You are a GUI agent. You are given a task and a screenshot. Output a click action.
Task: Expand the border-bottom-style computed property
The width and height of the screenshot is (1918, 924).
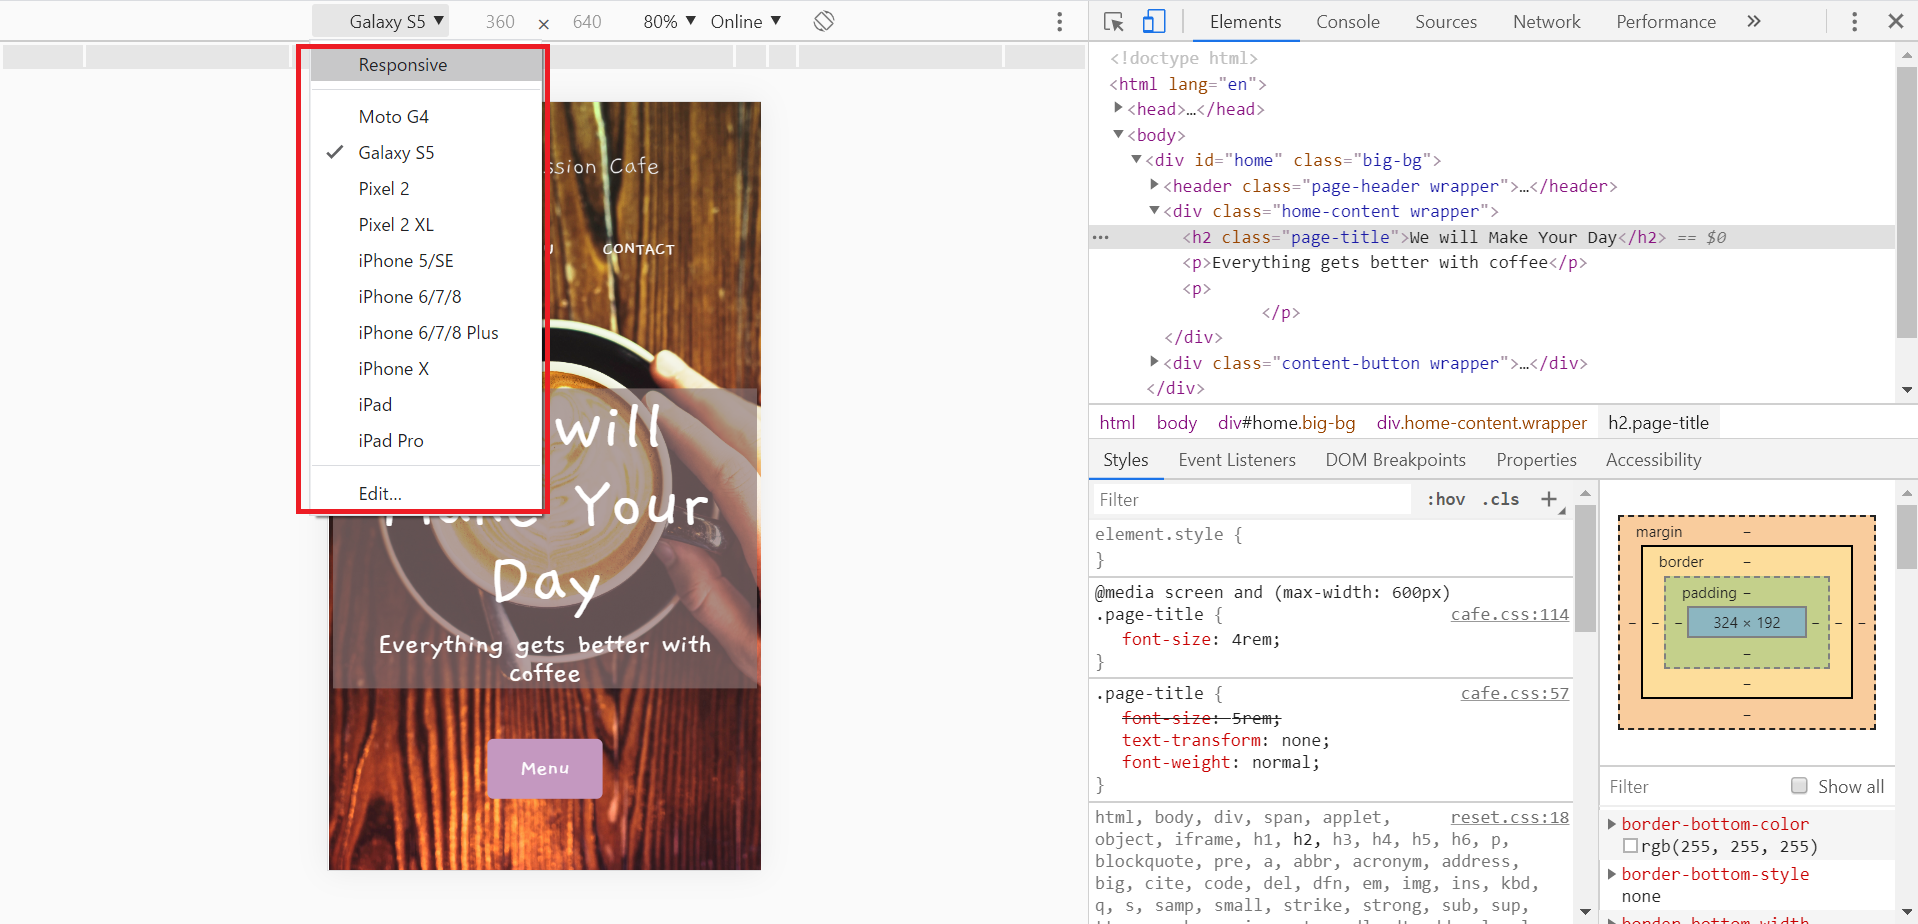[x=1612, y=874]
